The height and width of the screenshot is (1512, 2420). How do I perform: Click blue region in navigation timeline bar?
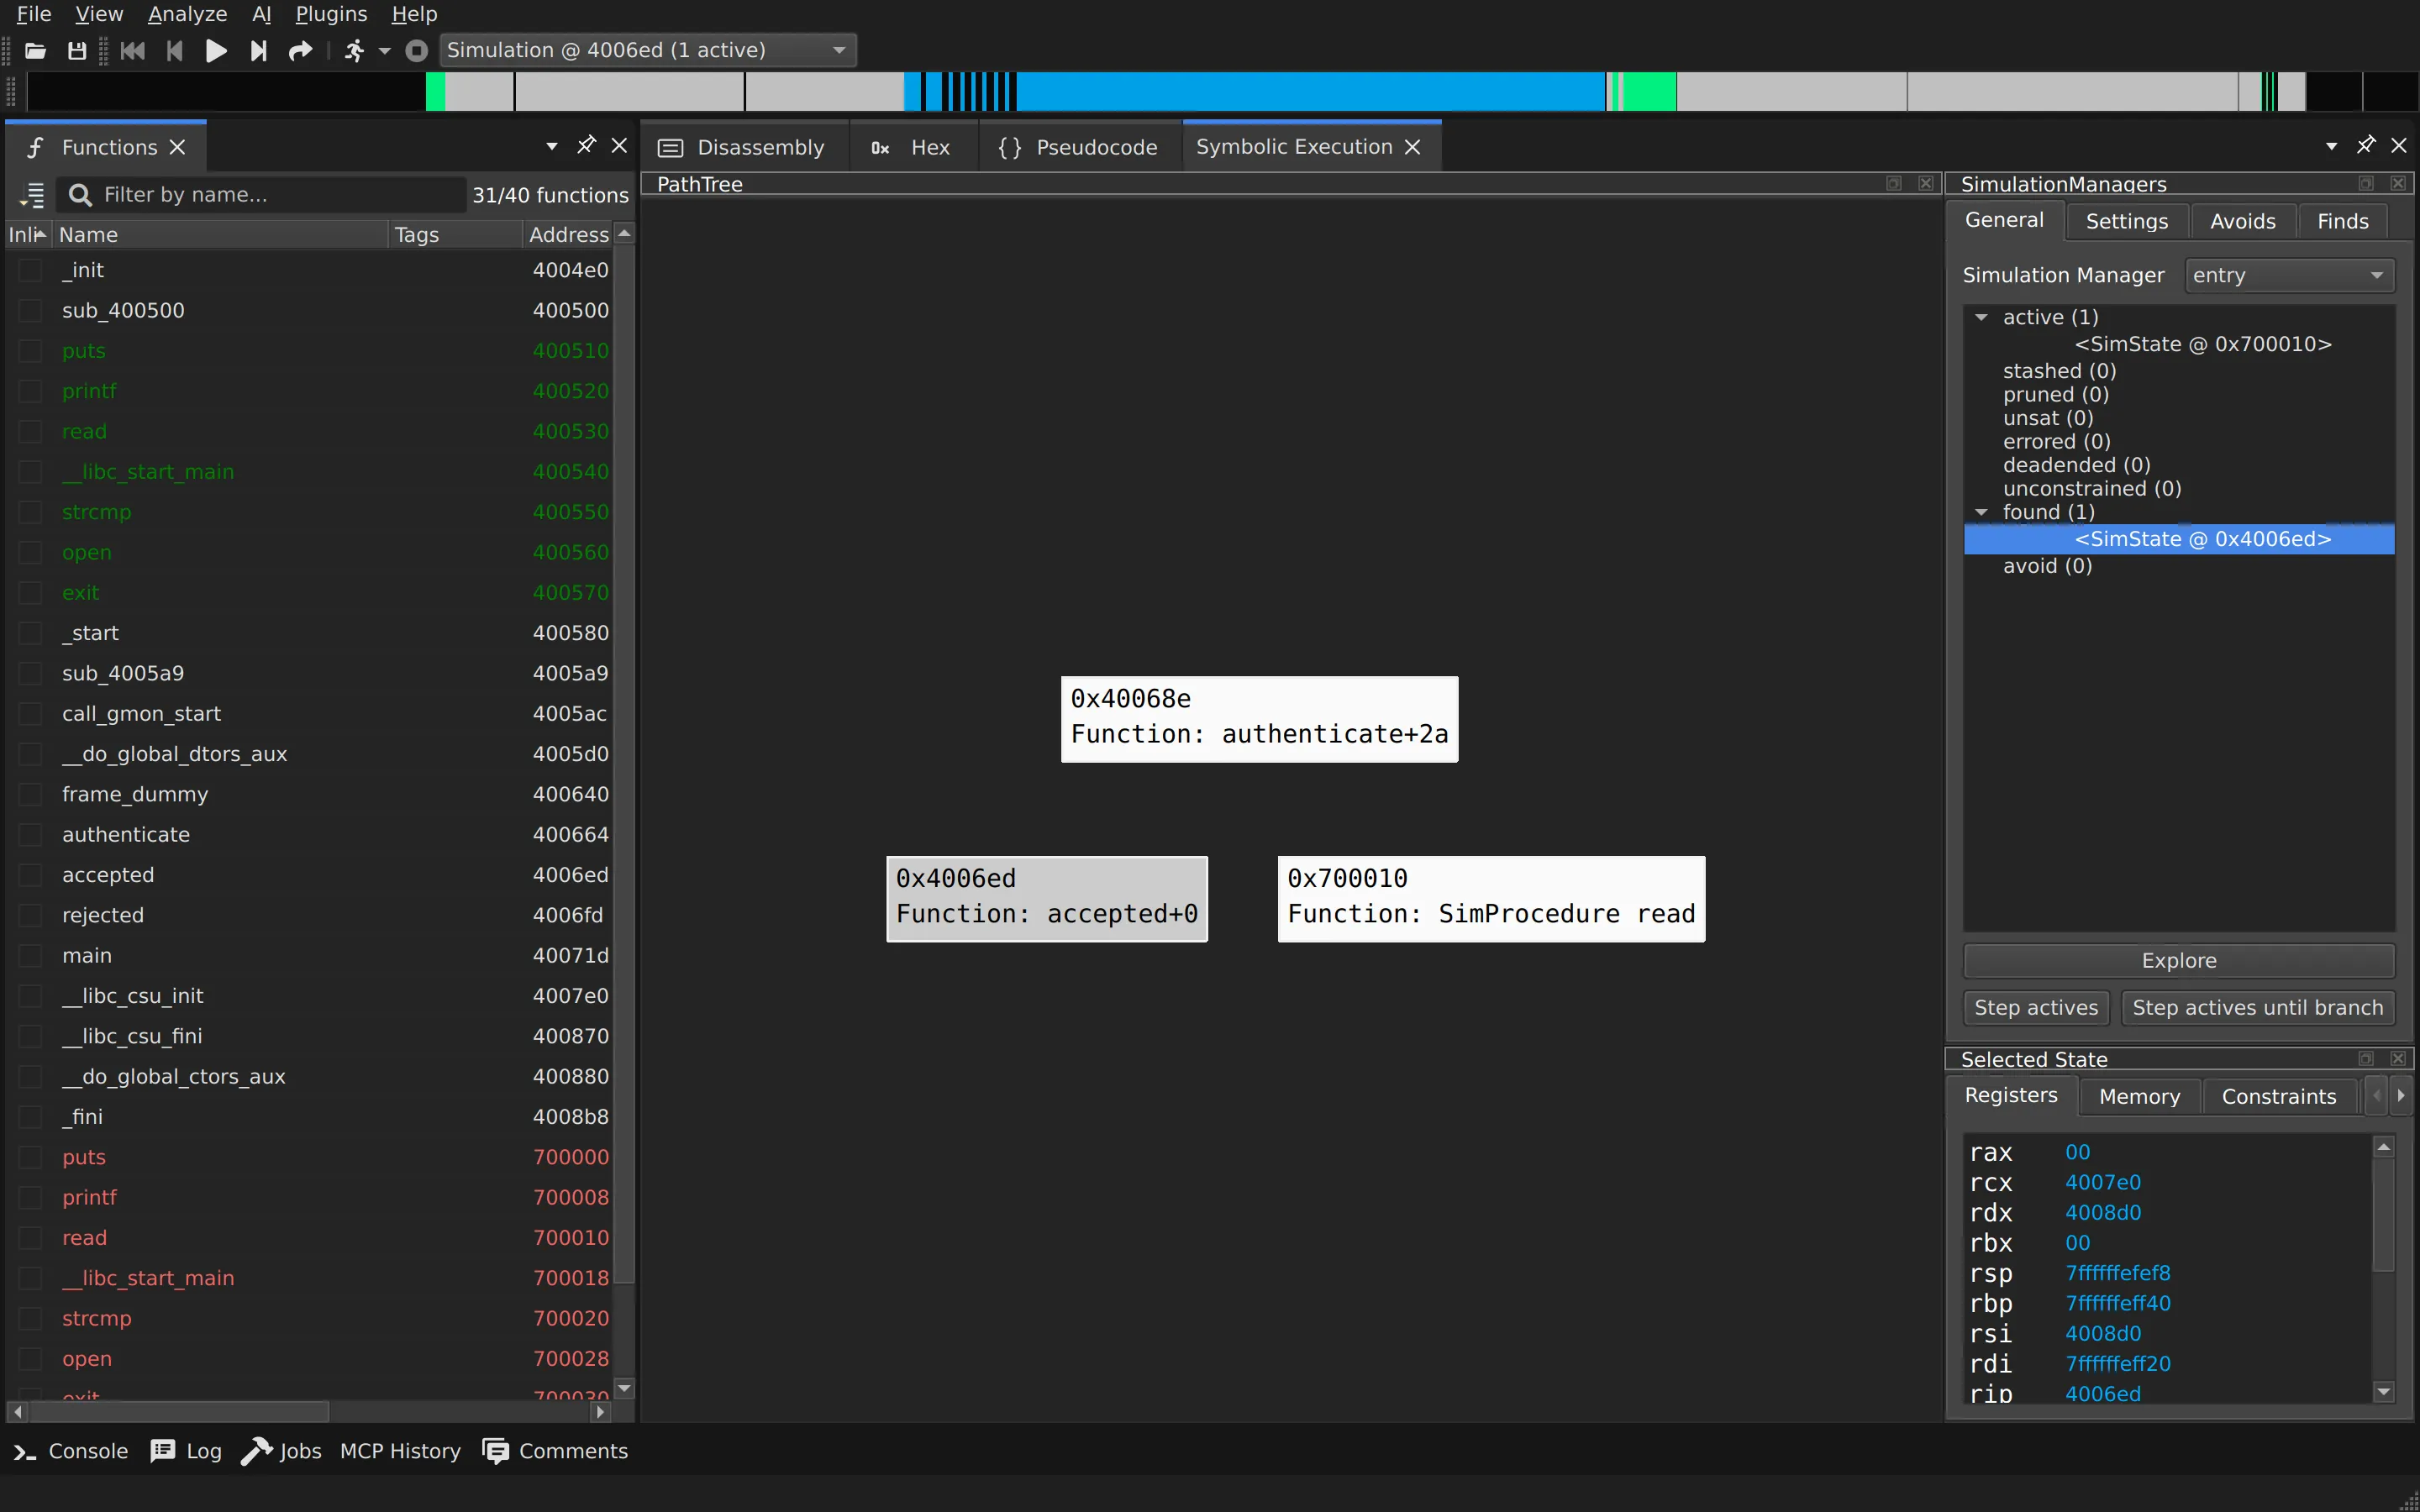point(1310,91)
